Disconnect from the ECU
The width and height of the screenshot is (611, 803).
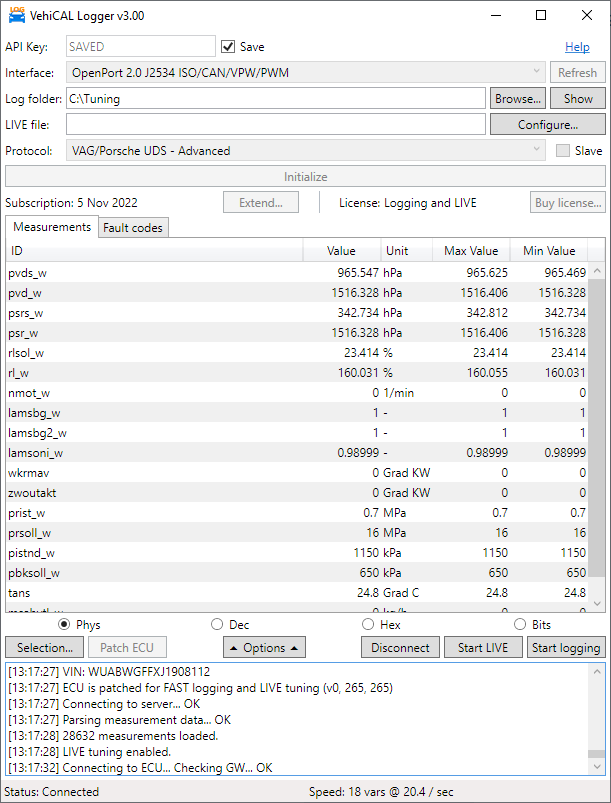tap(400, 647)
